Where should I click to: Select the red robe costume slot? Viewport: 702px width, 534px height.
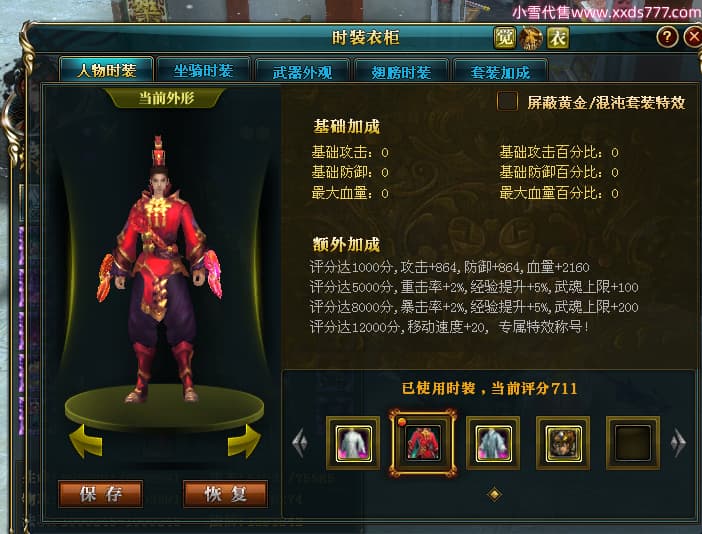point(423,443)
